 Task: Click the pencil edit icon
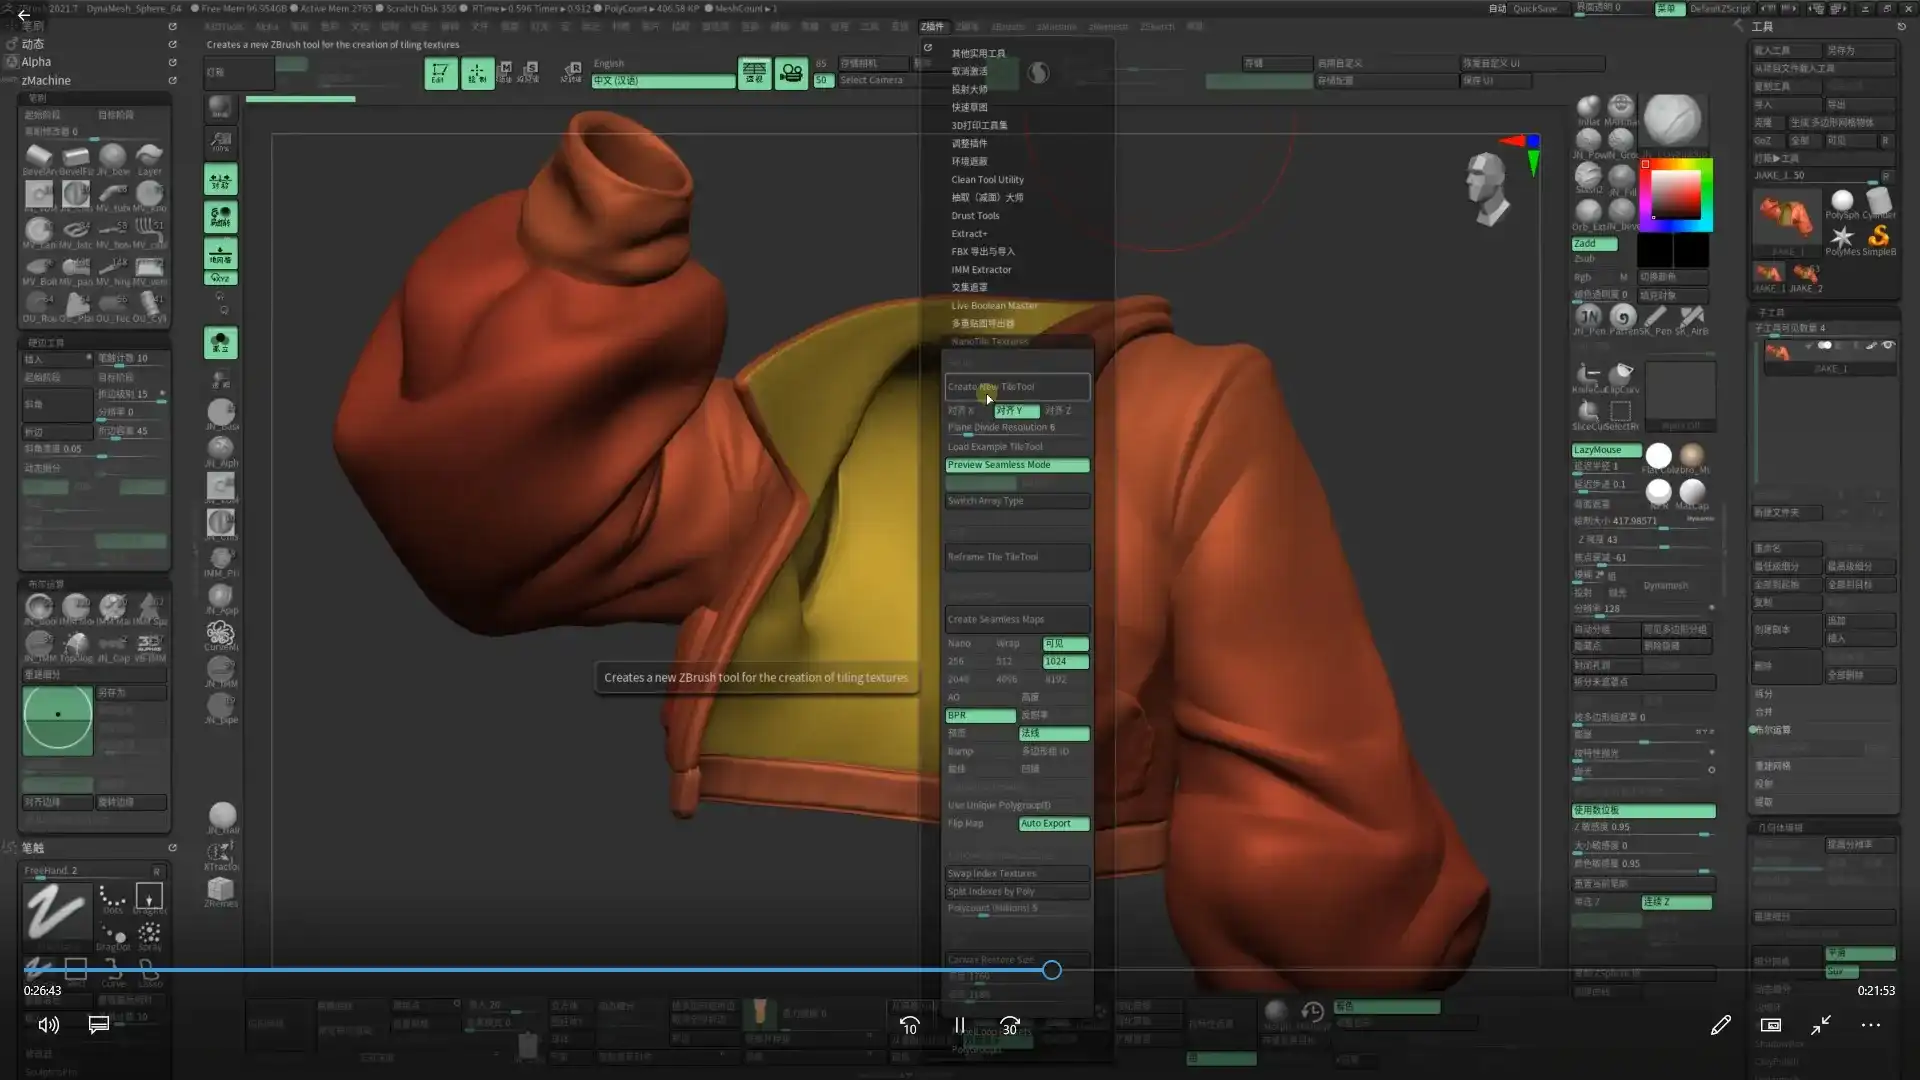tap(1720, 1025)
